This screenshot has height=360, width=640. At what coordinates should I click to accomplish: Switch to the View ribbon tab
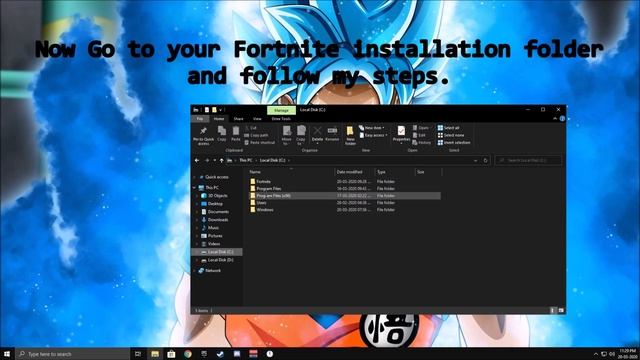[257, 119]
